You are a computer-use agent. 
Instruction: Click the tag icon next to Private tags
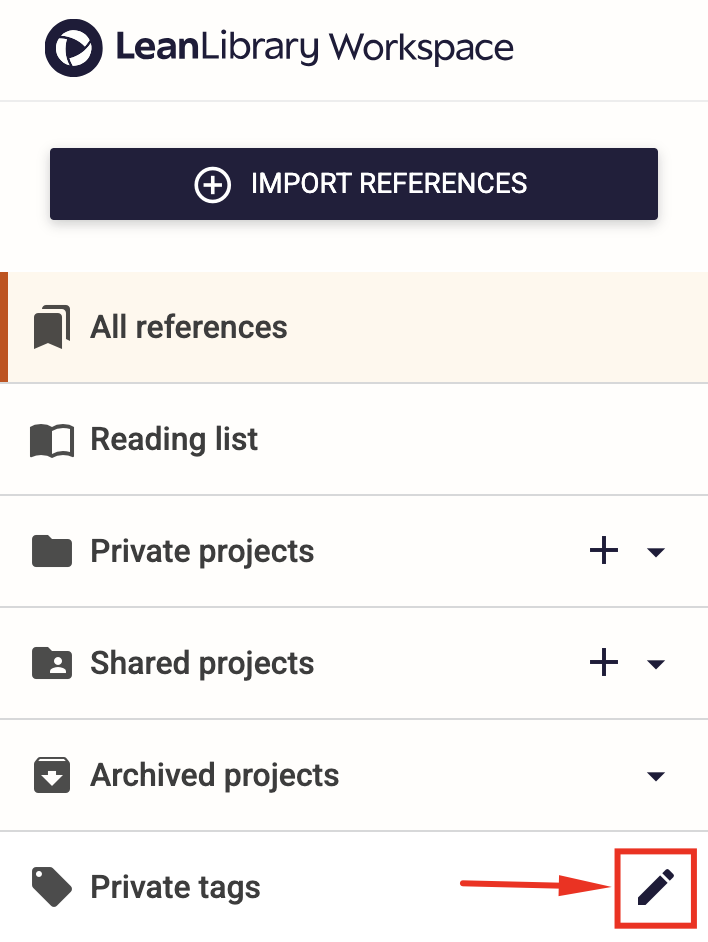(52, 887)
